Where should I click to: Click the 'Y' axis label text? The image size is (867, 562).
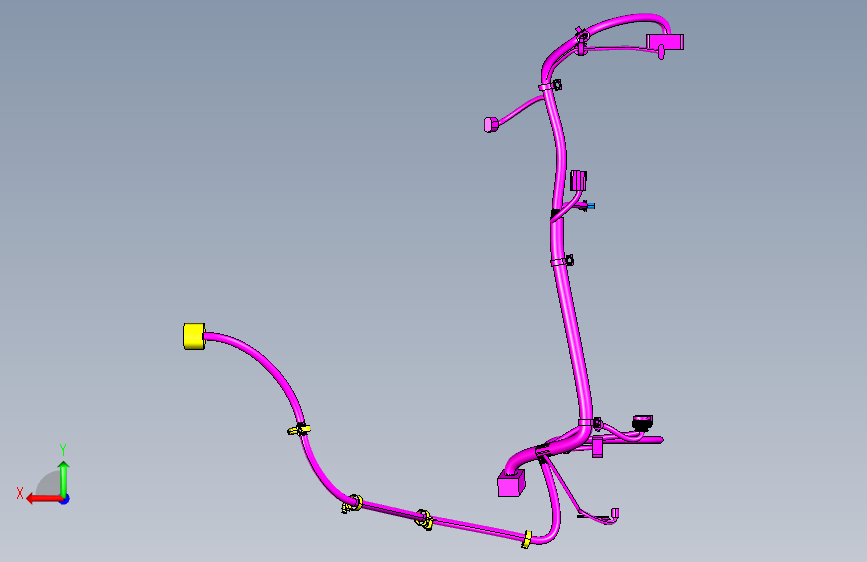tap(63, 450)
